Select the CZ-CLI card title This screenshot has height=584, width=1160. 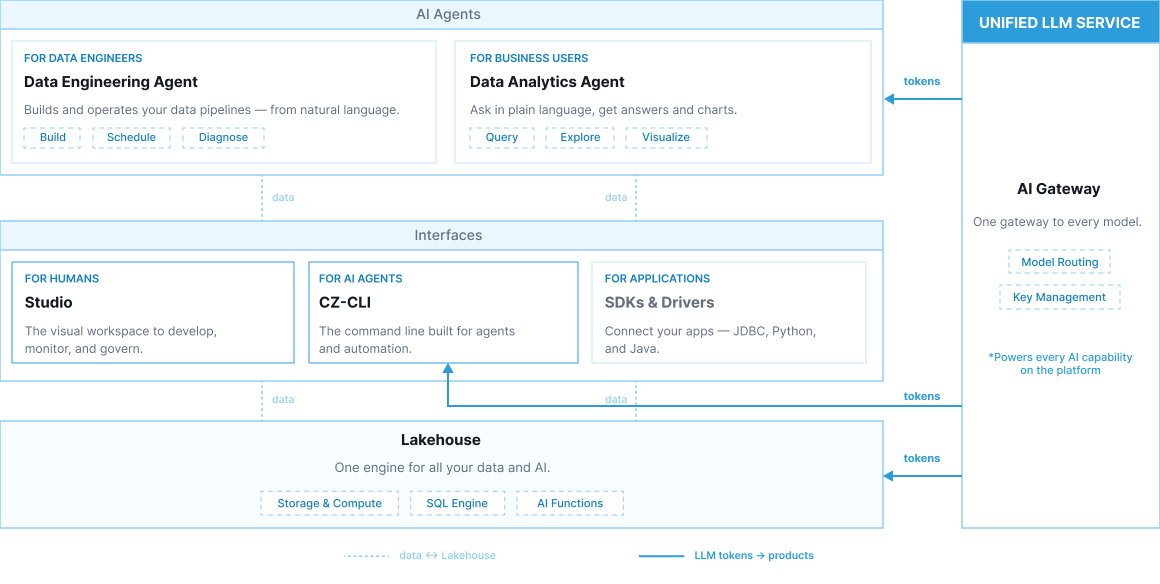345,303
